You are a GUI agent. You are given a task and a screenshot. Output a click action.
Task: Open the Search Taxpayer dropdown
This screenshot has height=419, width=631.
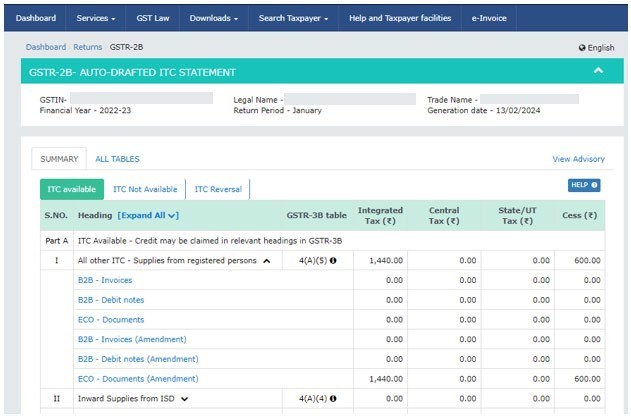coord(294,18)
